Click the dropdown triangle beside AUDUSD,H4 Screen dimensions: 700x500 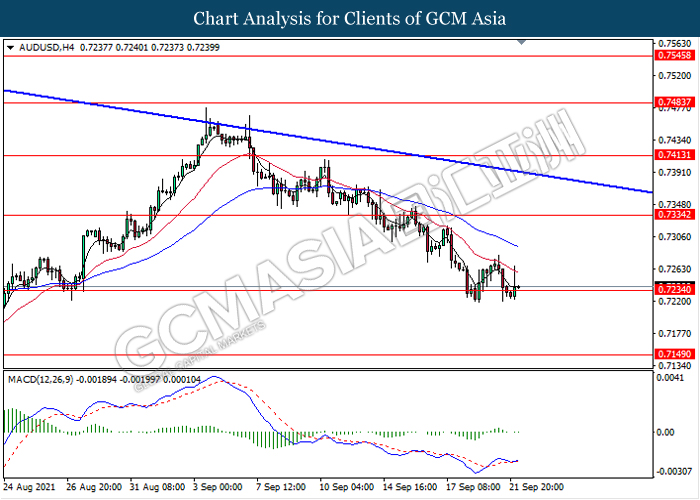click(11, 48)
